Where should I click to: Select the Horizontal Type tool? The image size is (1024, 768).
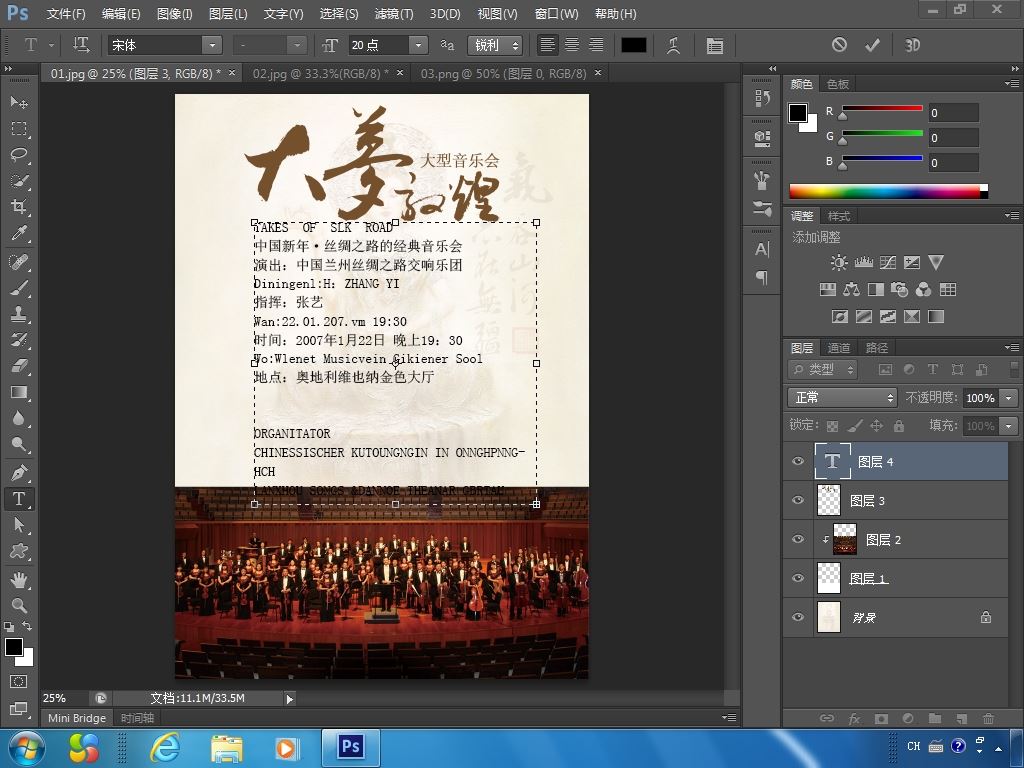19,499
